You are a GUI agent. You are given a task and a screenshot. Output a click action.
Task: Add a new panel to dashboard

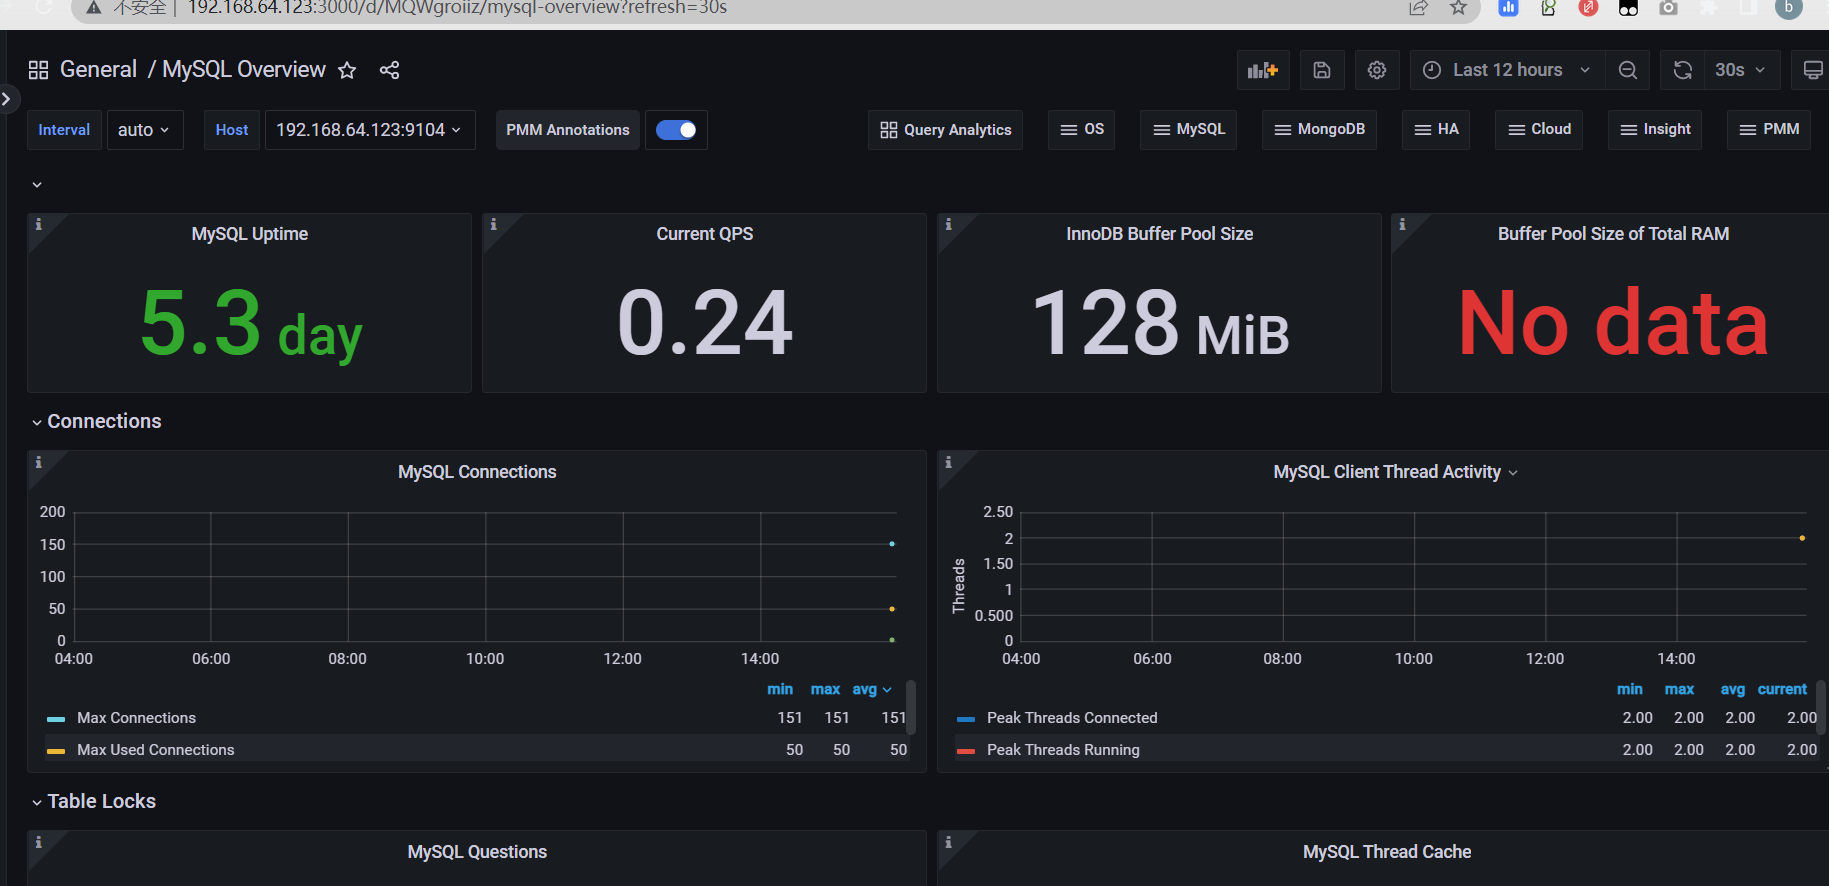click(x=1263, y=70)
